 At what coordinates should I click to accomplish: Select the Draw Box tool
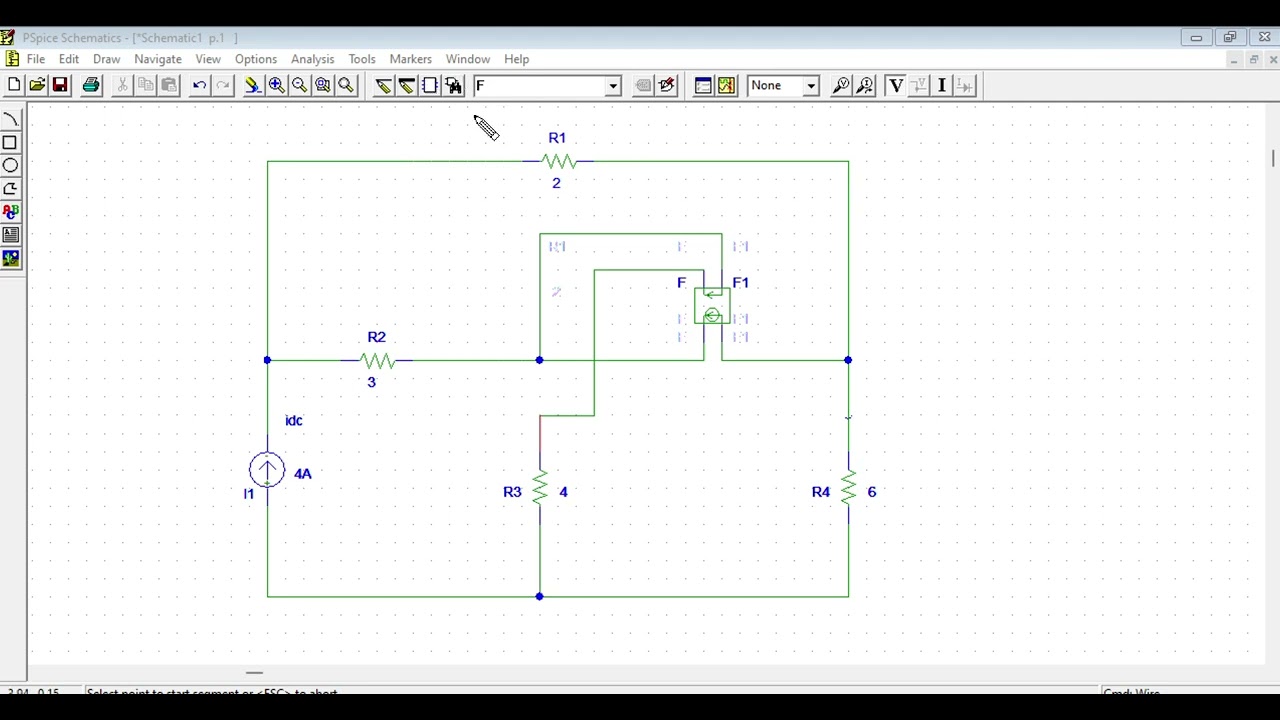[11, 143]
